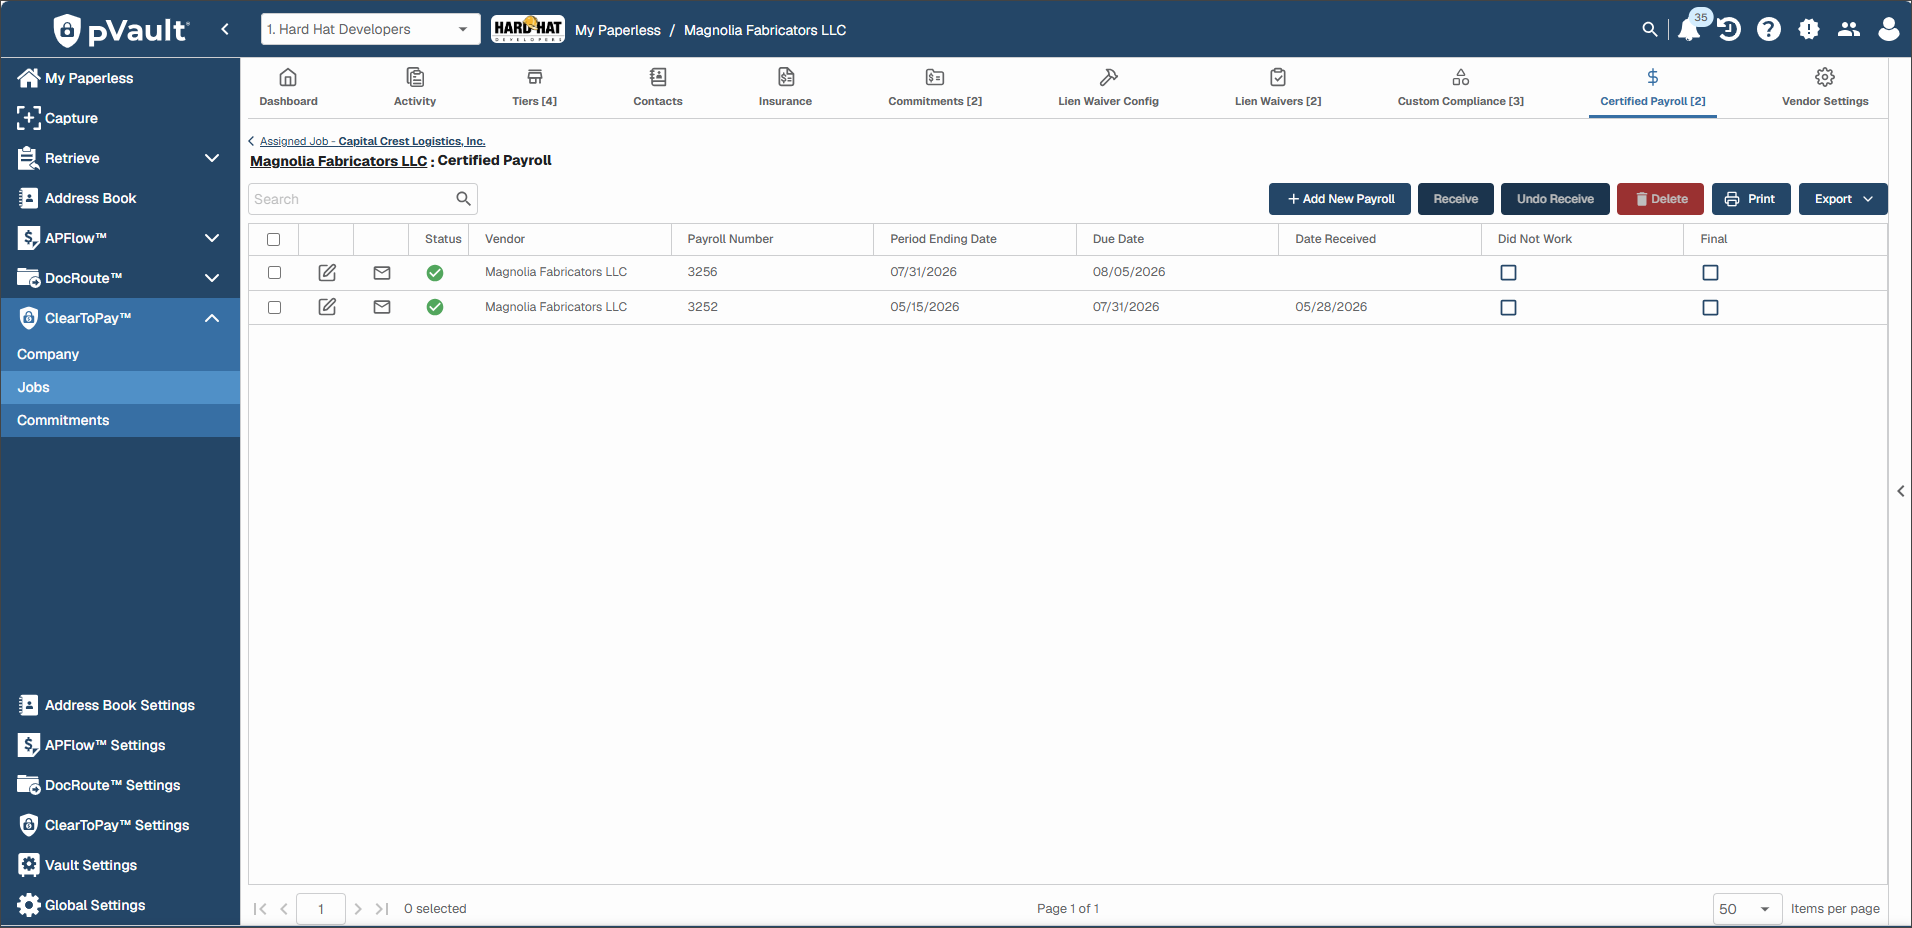Edit payroll 3256 with pencil icon
The height and width of the screenshot is (928, 1912).
[x=327, y=273]
